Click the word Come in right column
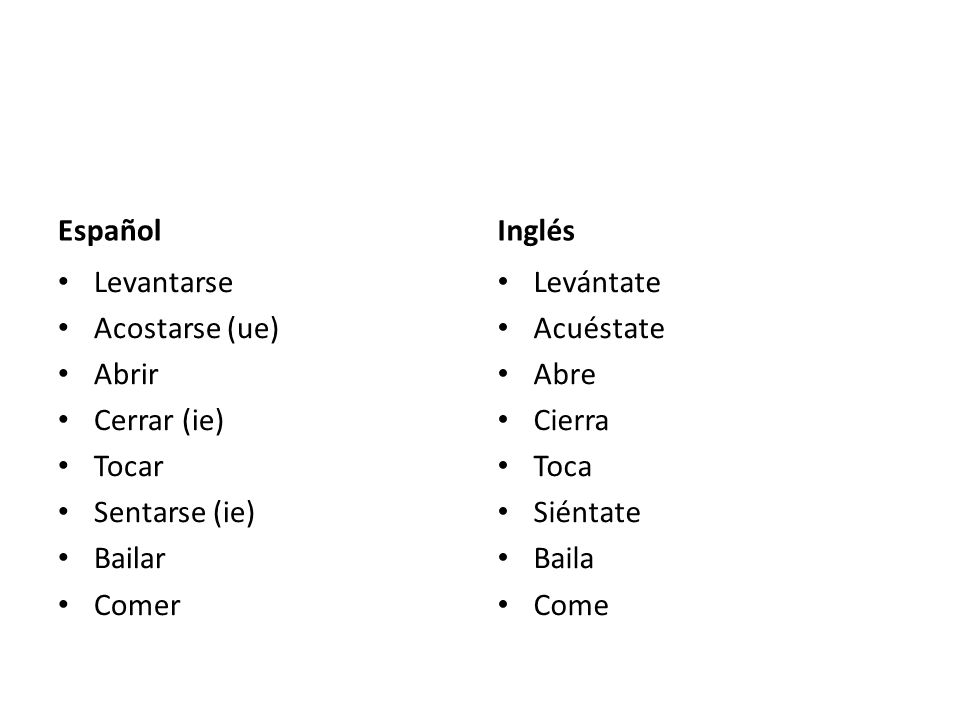Screen dimensions: 960x720 pyautogui.click(x=571, y=606)
